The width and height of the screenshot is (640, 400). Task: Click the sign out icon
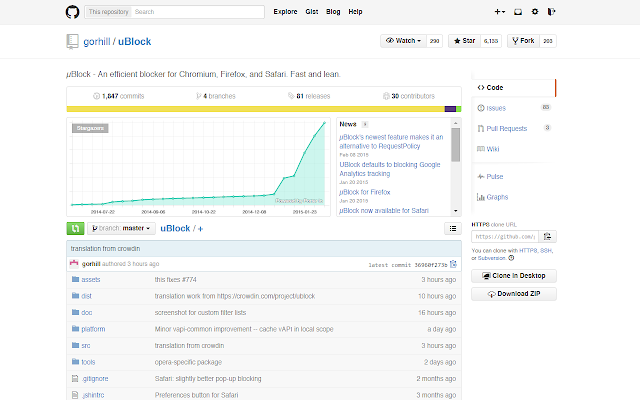[x=551, y=12]
